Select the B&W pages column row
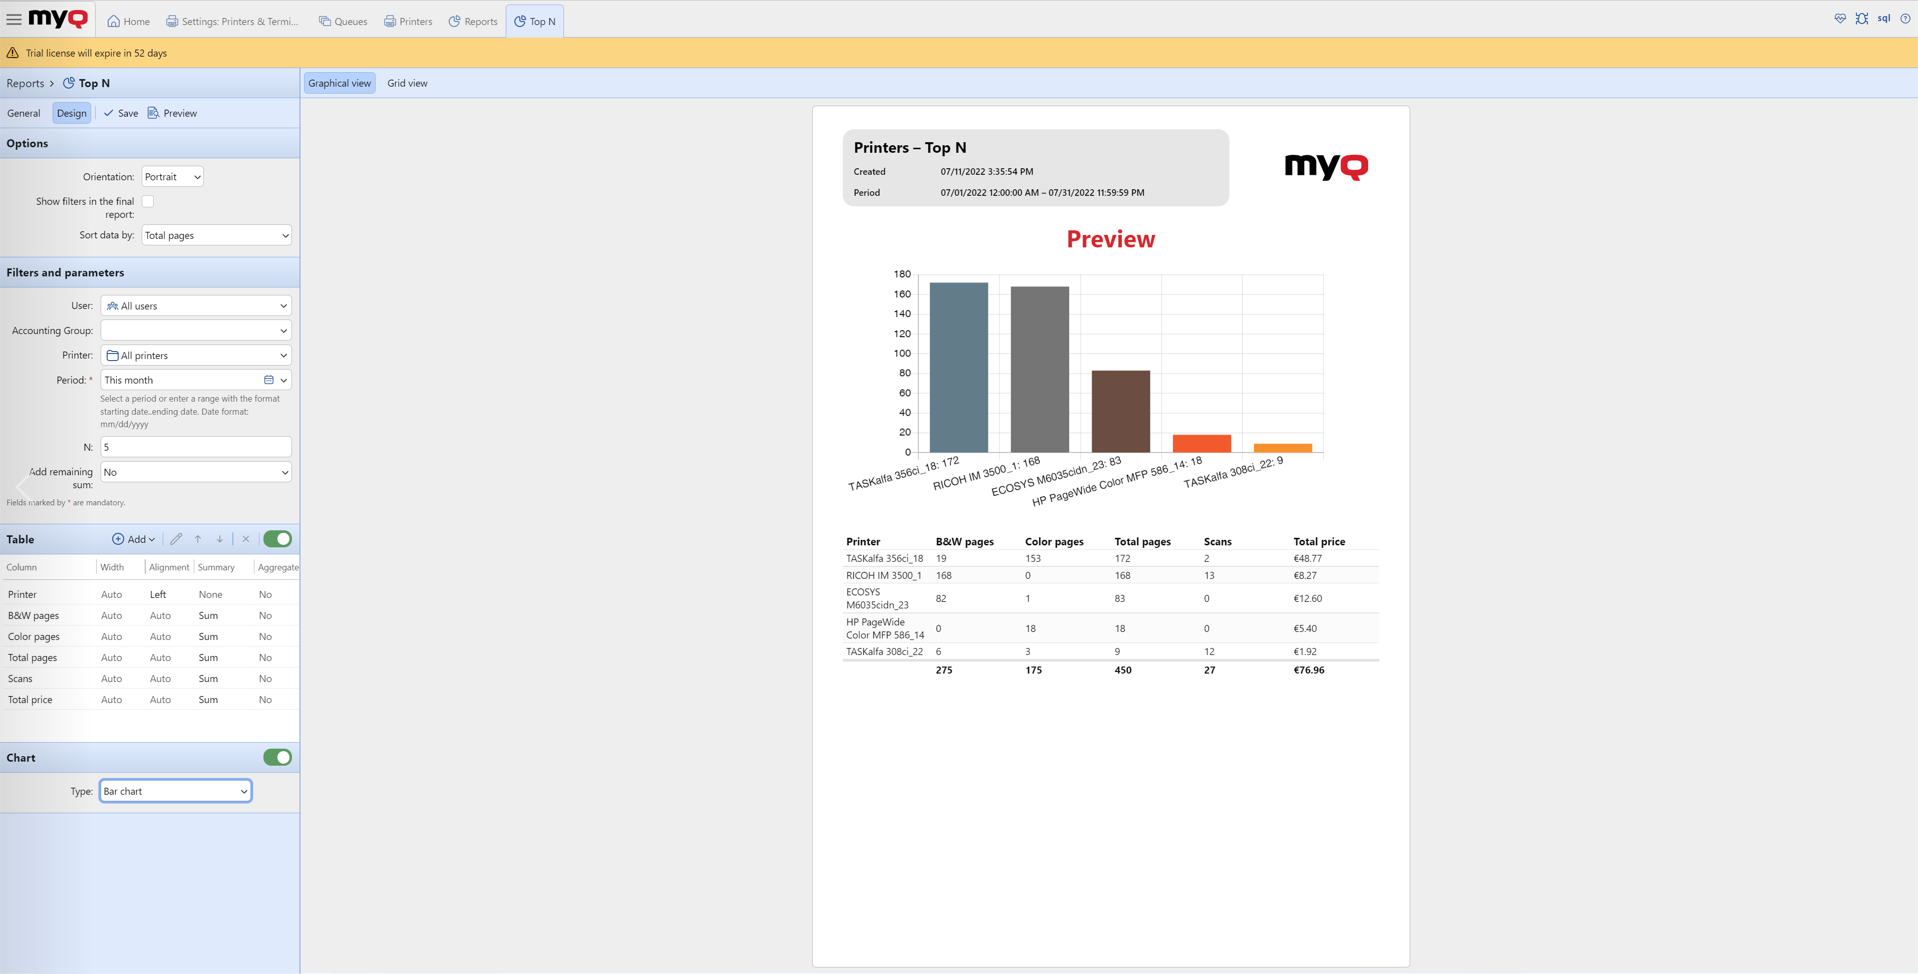Viewport: 1918px width, 974px height. [x=150, y=616]
